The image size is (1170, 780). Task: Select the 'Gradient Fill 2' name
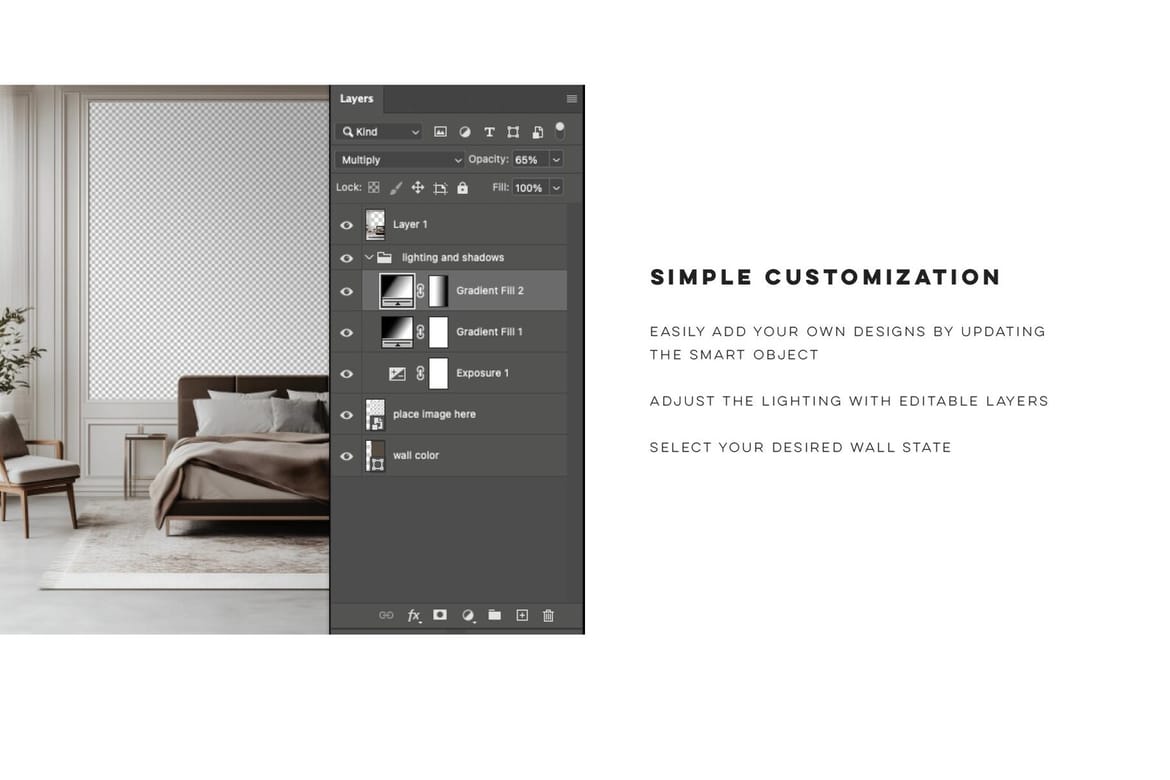489,290
